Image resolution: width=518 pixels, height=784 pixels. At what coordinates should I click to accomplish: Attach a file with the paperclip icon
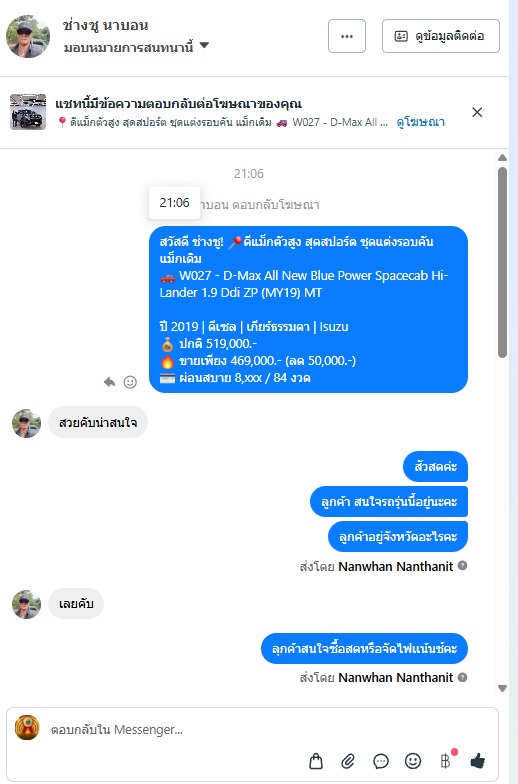(x=348, y=761)
